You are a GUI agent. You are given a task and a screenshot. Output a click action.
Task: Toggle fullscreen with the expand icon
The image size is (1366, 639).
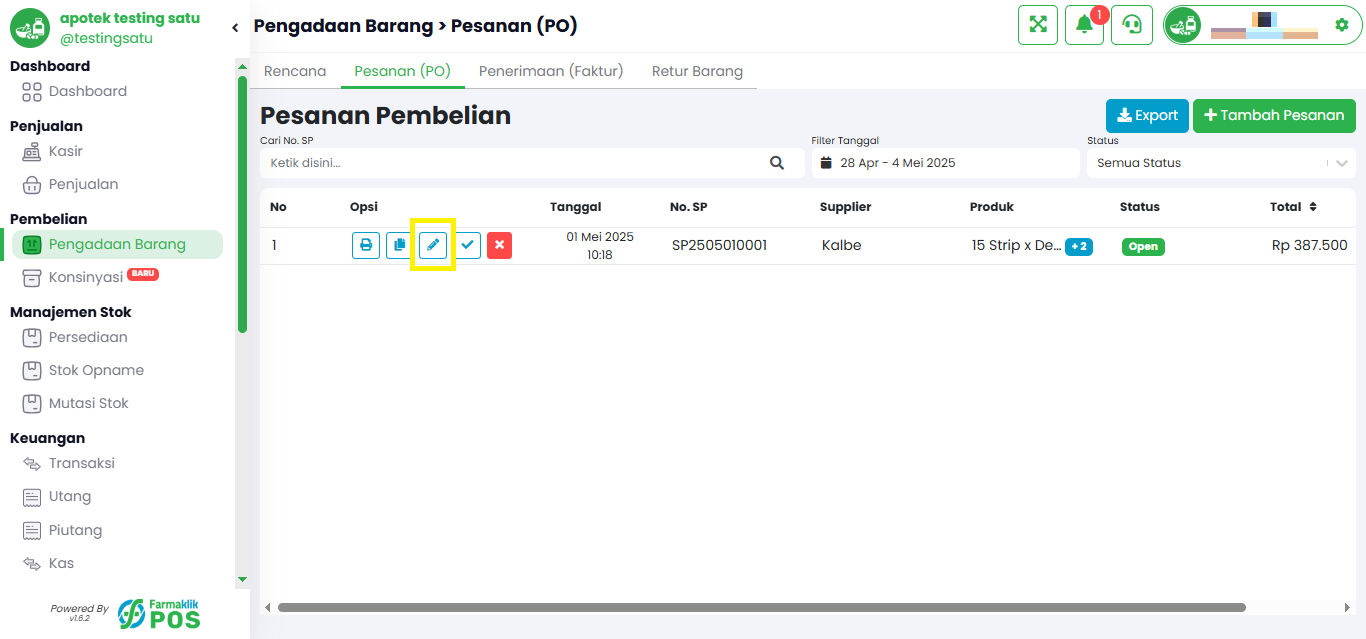click(1038, 25)
